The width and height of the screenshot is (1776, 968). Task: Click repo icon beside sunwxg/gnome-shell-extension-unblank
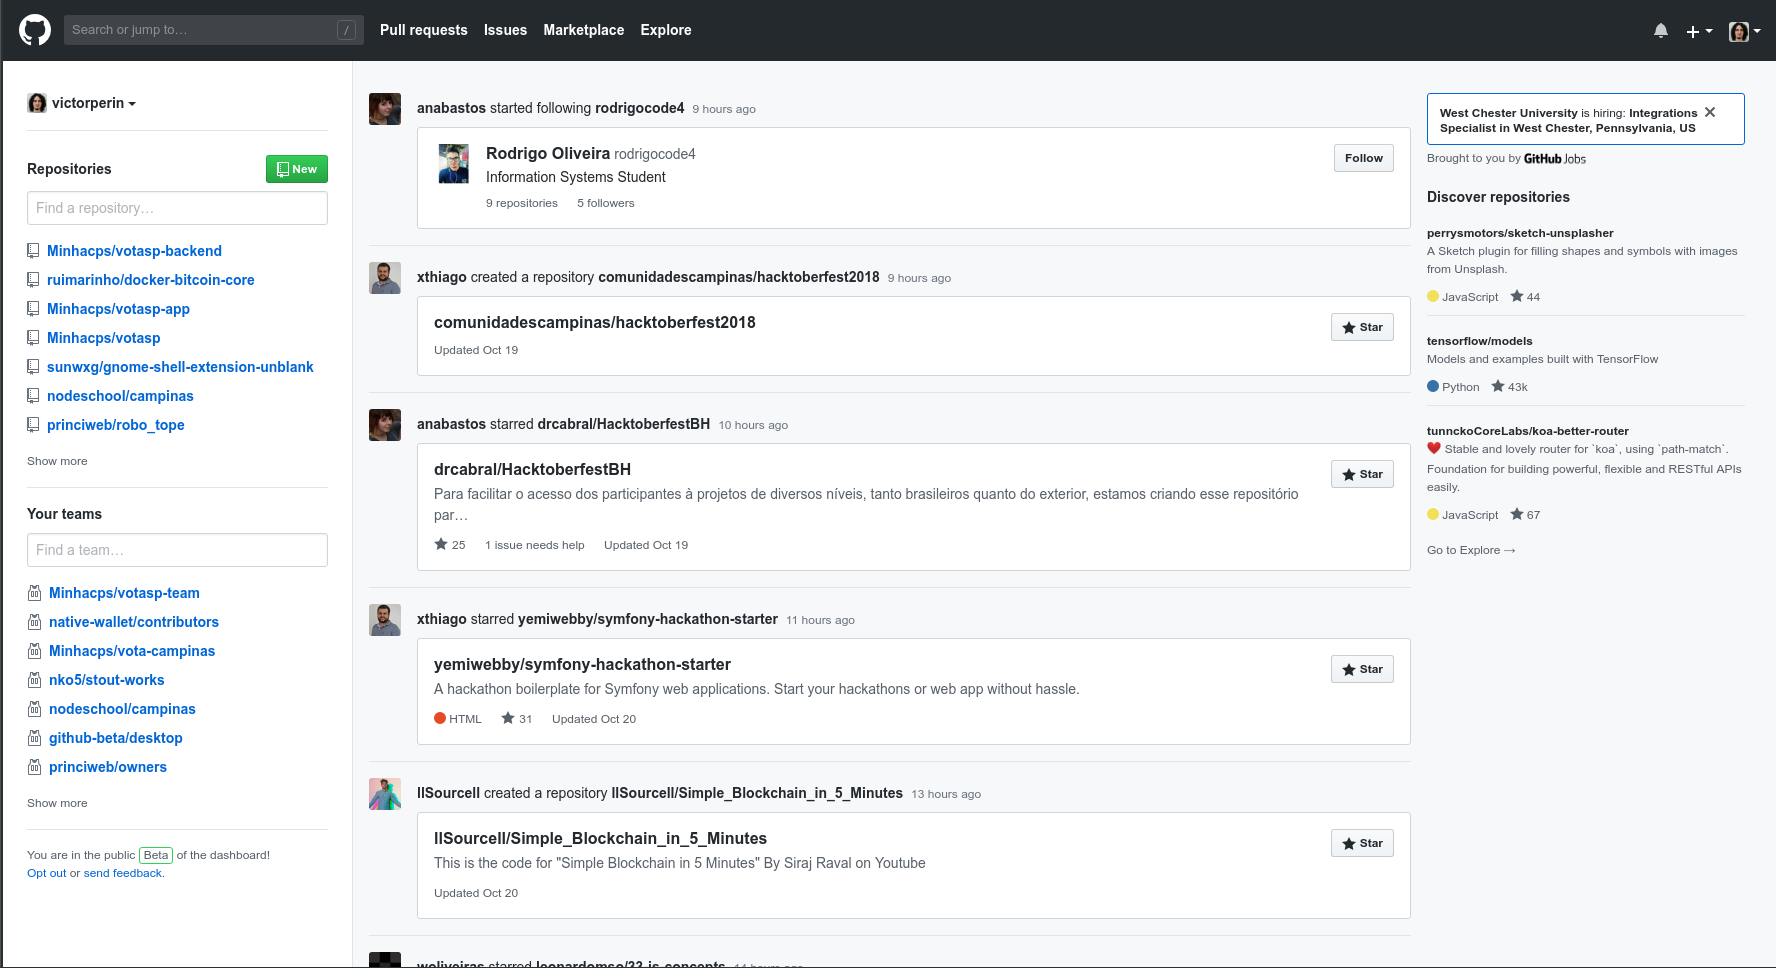(33, 367)
